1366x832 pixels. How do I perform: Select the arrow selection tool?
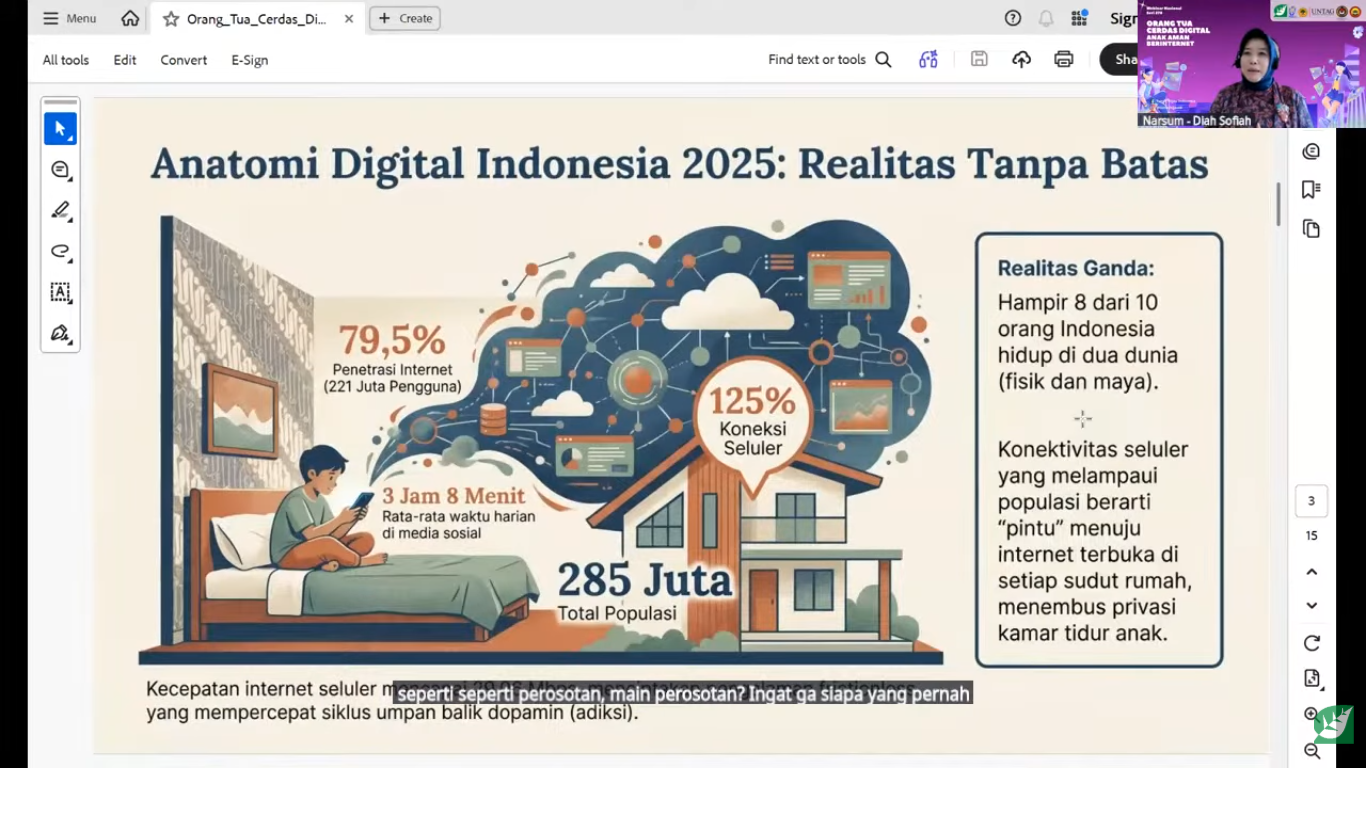(x=60, y=129)
